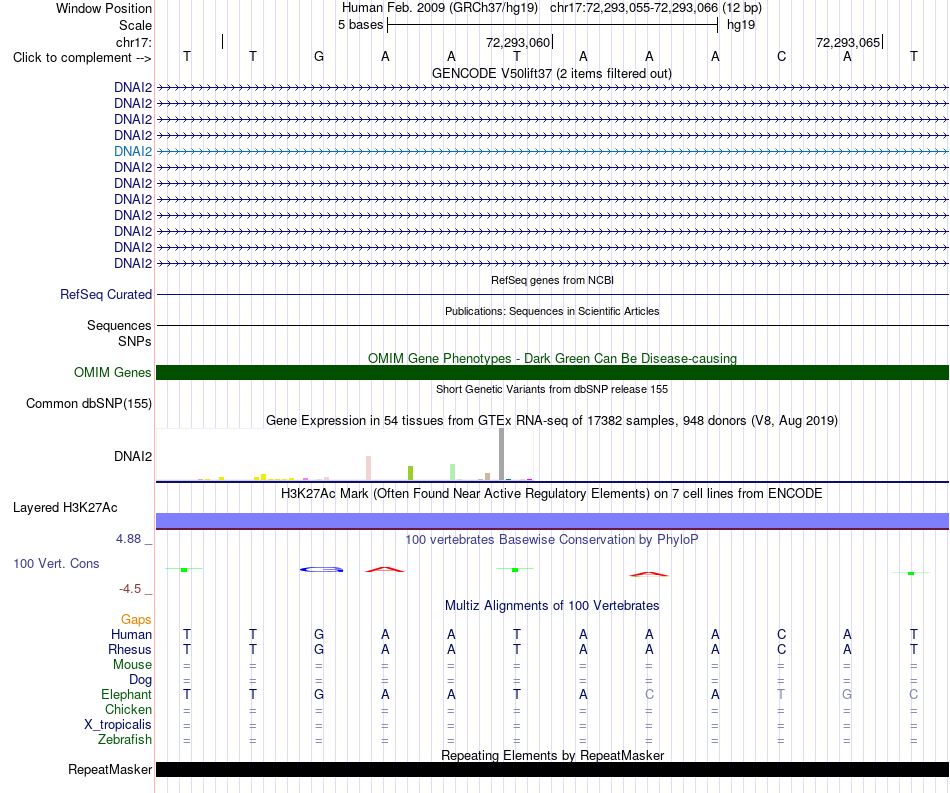
Task: Open 'Repeating Elements by RepeatMasker' track title
Action: coord(552,755)
